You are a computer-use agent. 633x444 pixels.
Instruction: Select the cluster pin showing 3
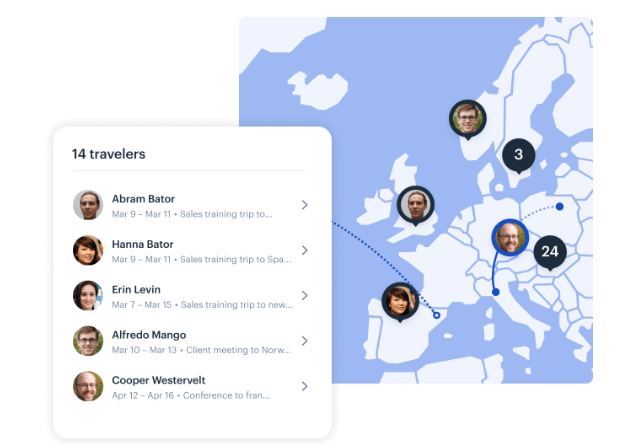click(519, 155)
